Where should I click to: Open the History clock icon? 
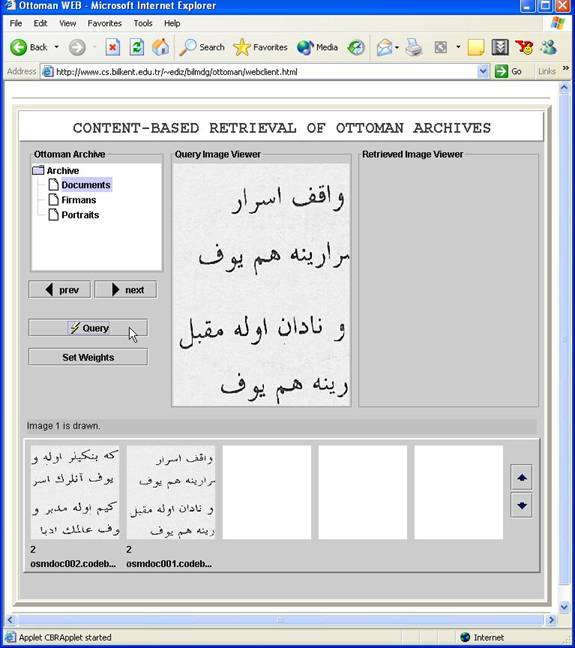356,47
